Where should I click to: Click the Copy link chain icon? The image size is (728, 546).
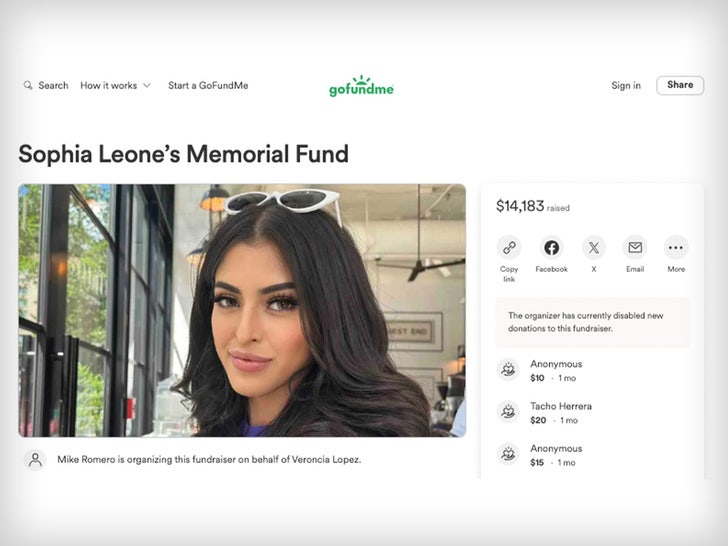point(509,247)
